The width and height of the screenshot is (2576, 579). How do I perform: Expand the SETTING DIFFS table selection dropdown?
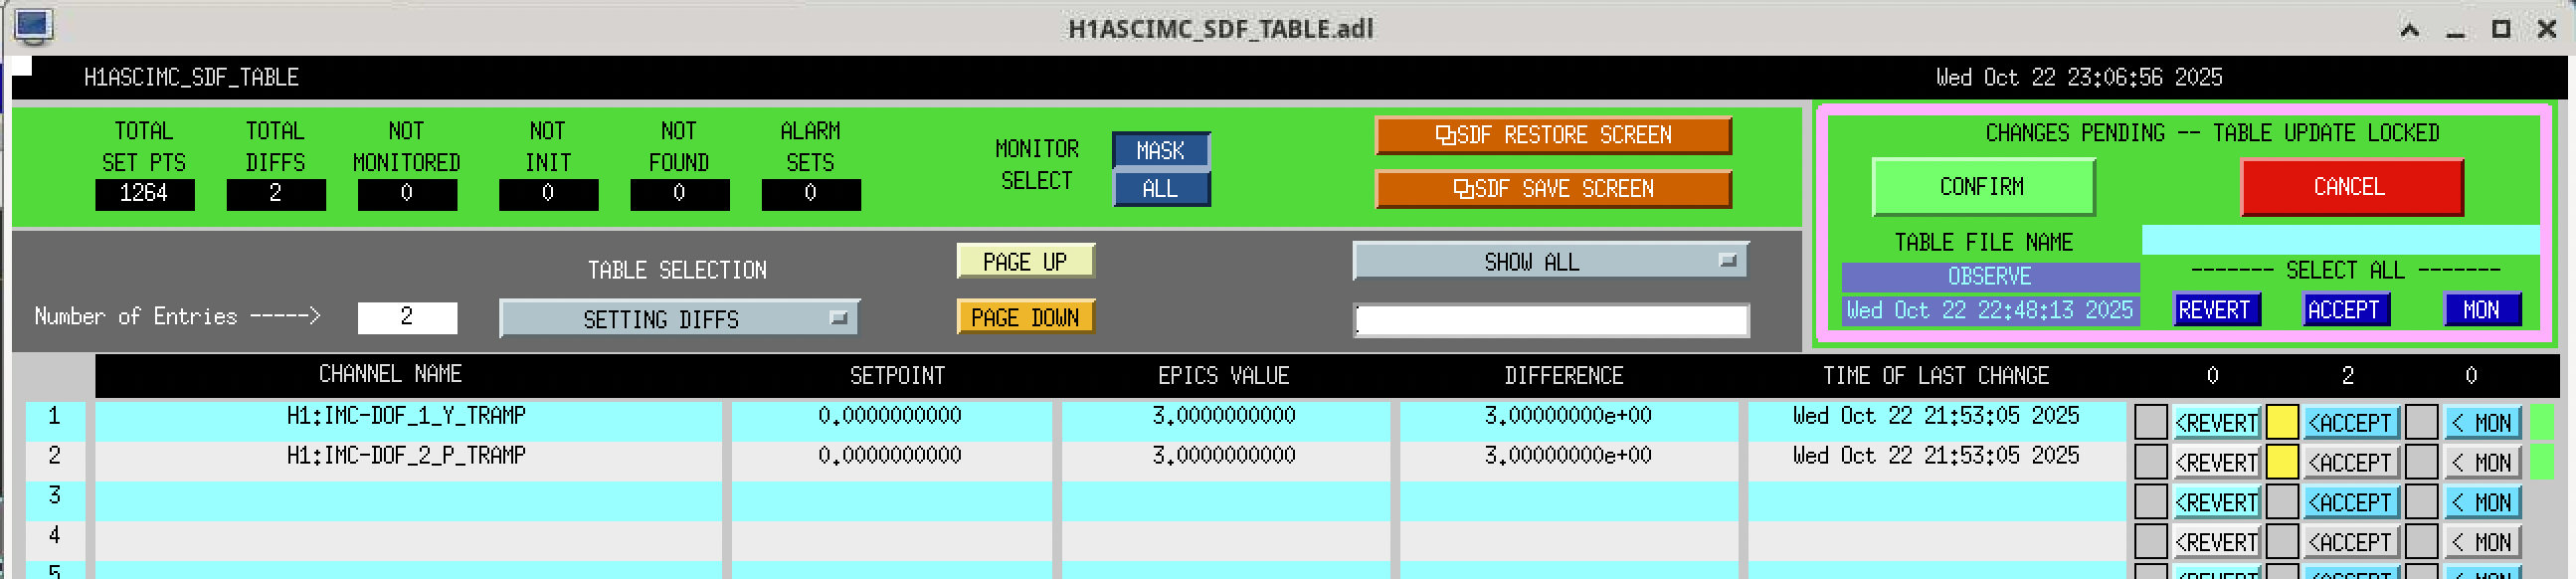pos(678,319)
